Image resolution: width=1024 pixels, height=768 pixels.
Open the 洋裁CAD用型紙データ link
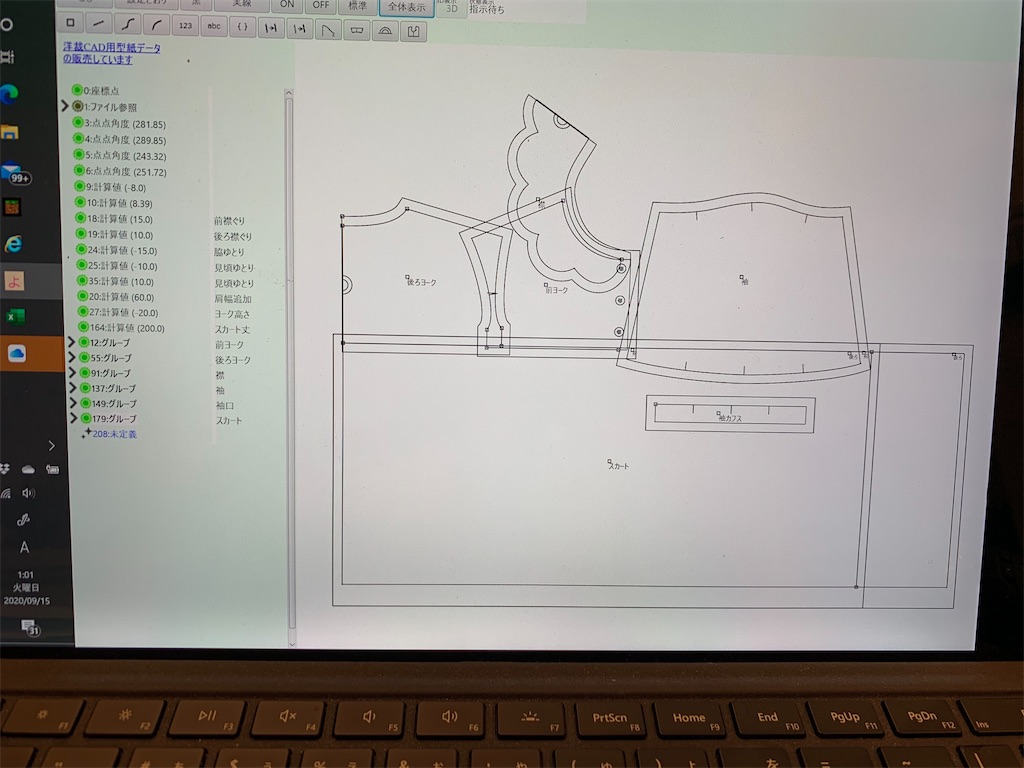(x=112, y=53)
